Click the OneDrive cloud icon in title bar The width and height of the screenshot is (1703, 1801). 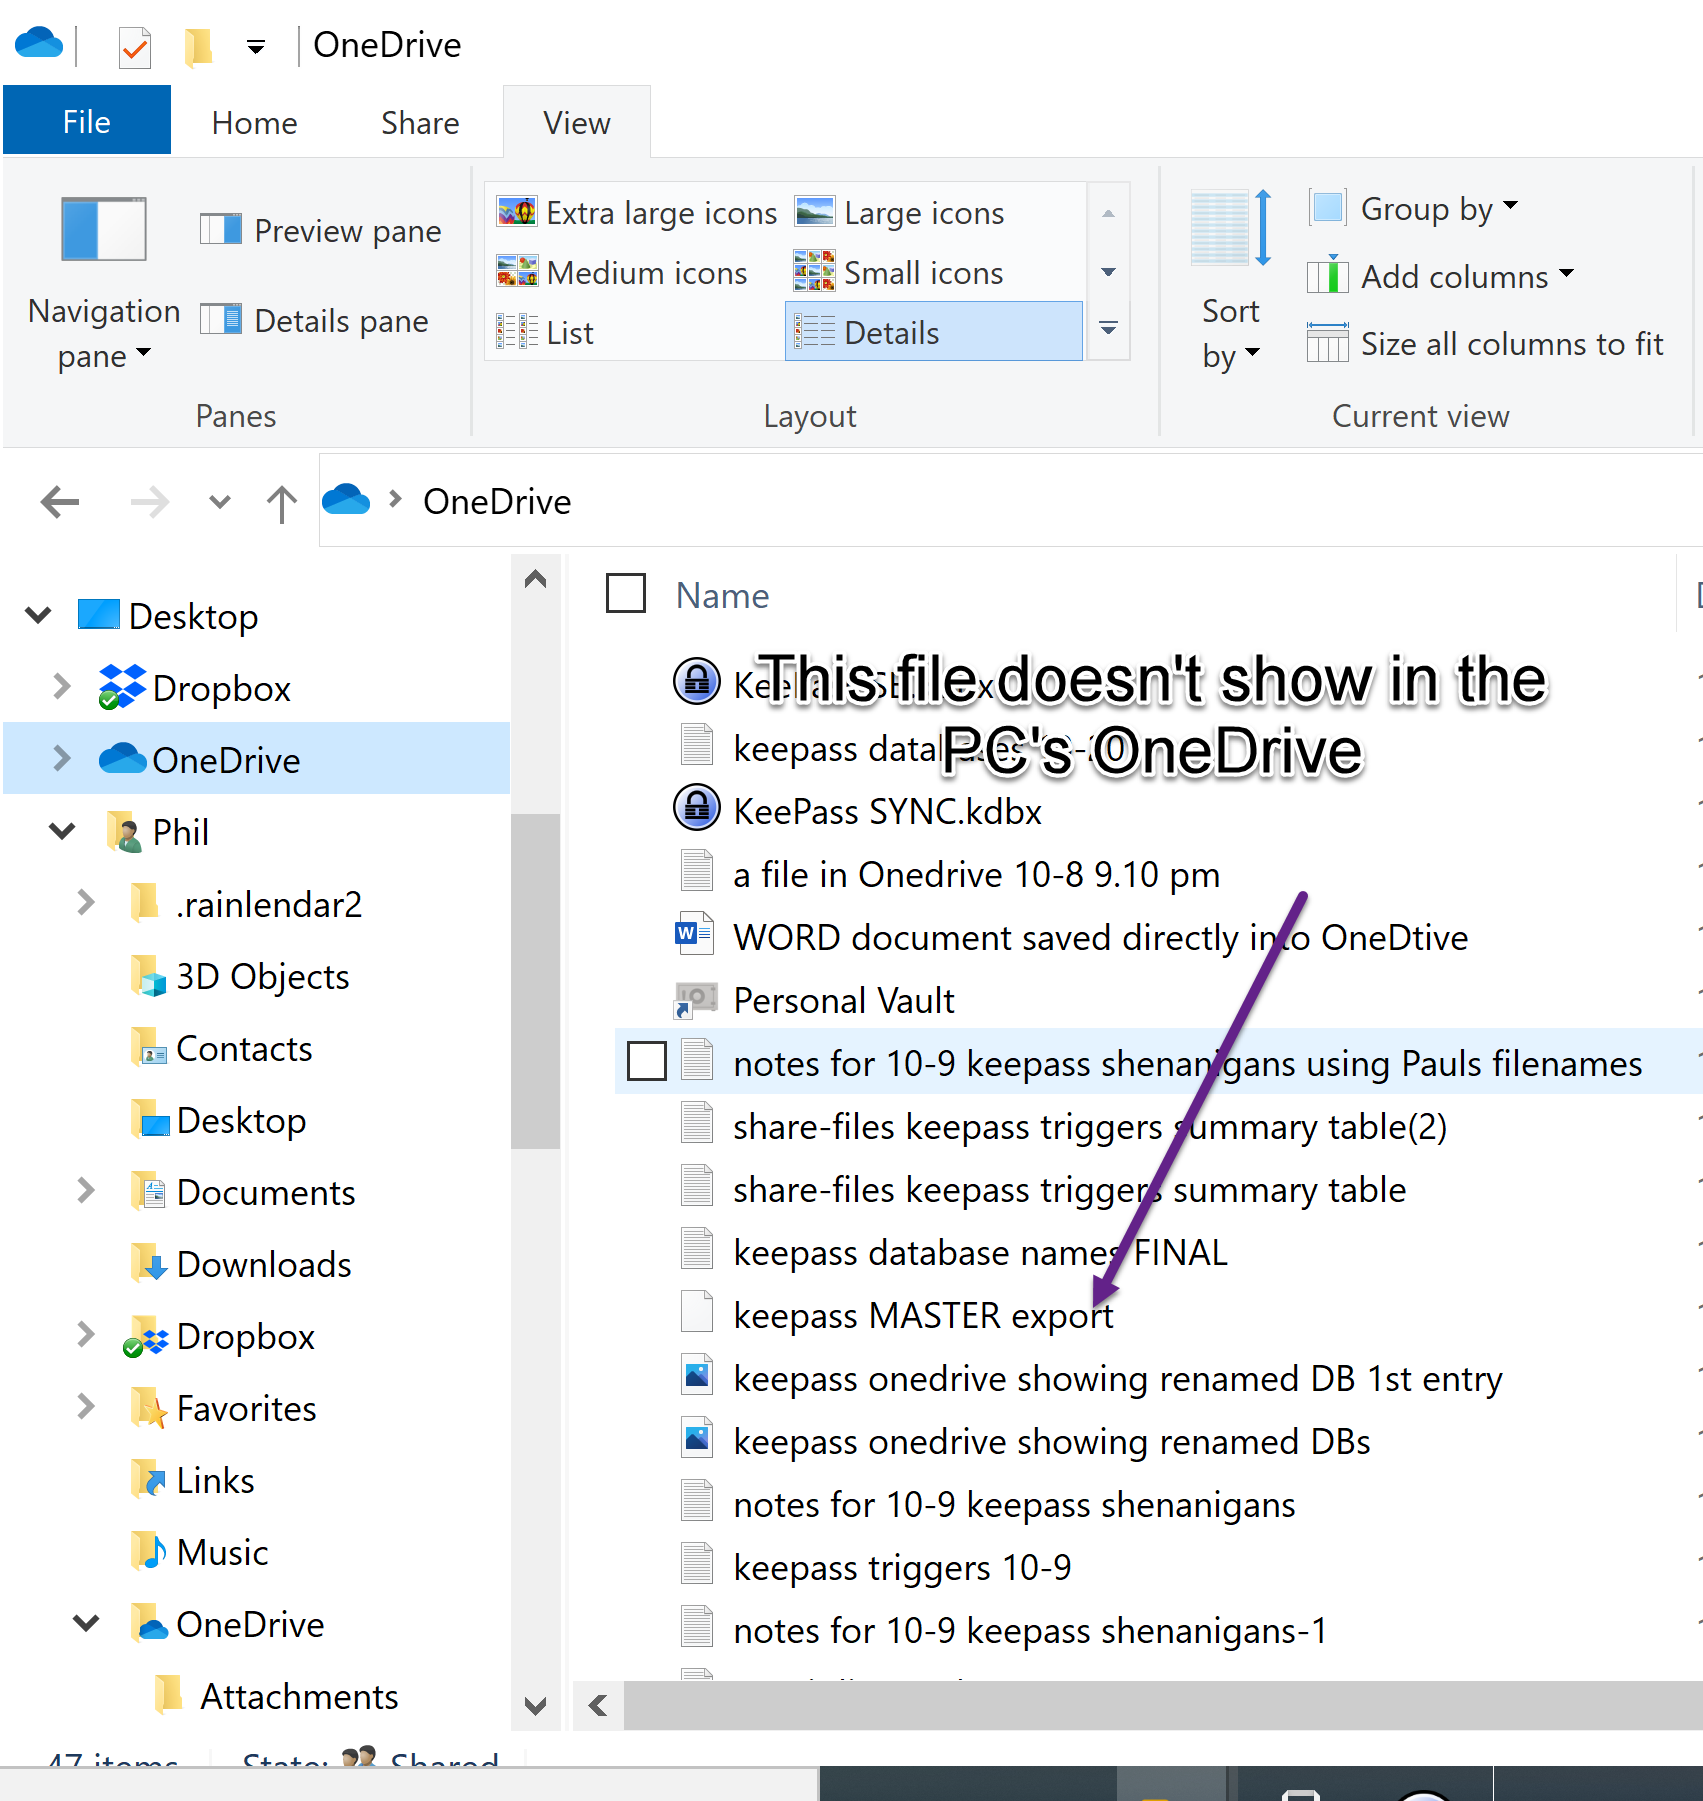39,44
